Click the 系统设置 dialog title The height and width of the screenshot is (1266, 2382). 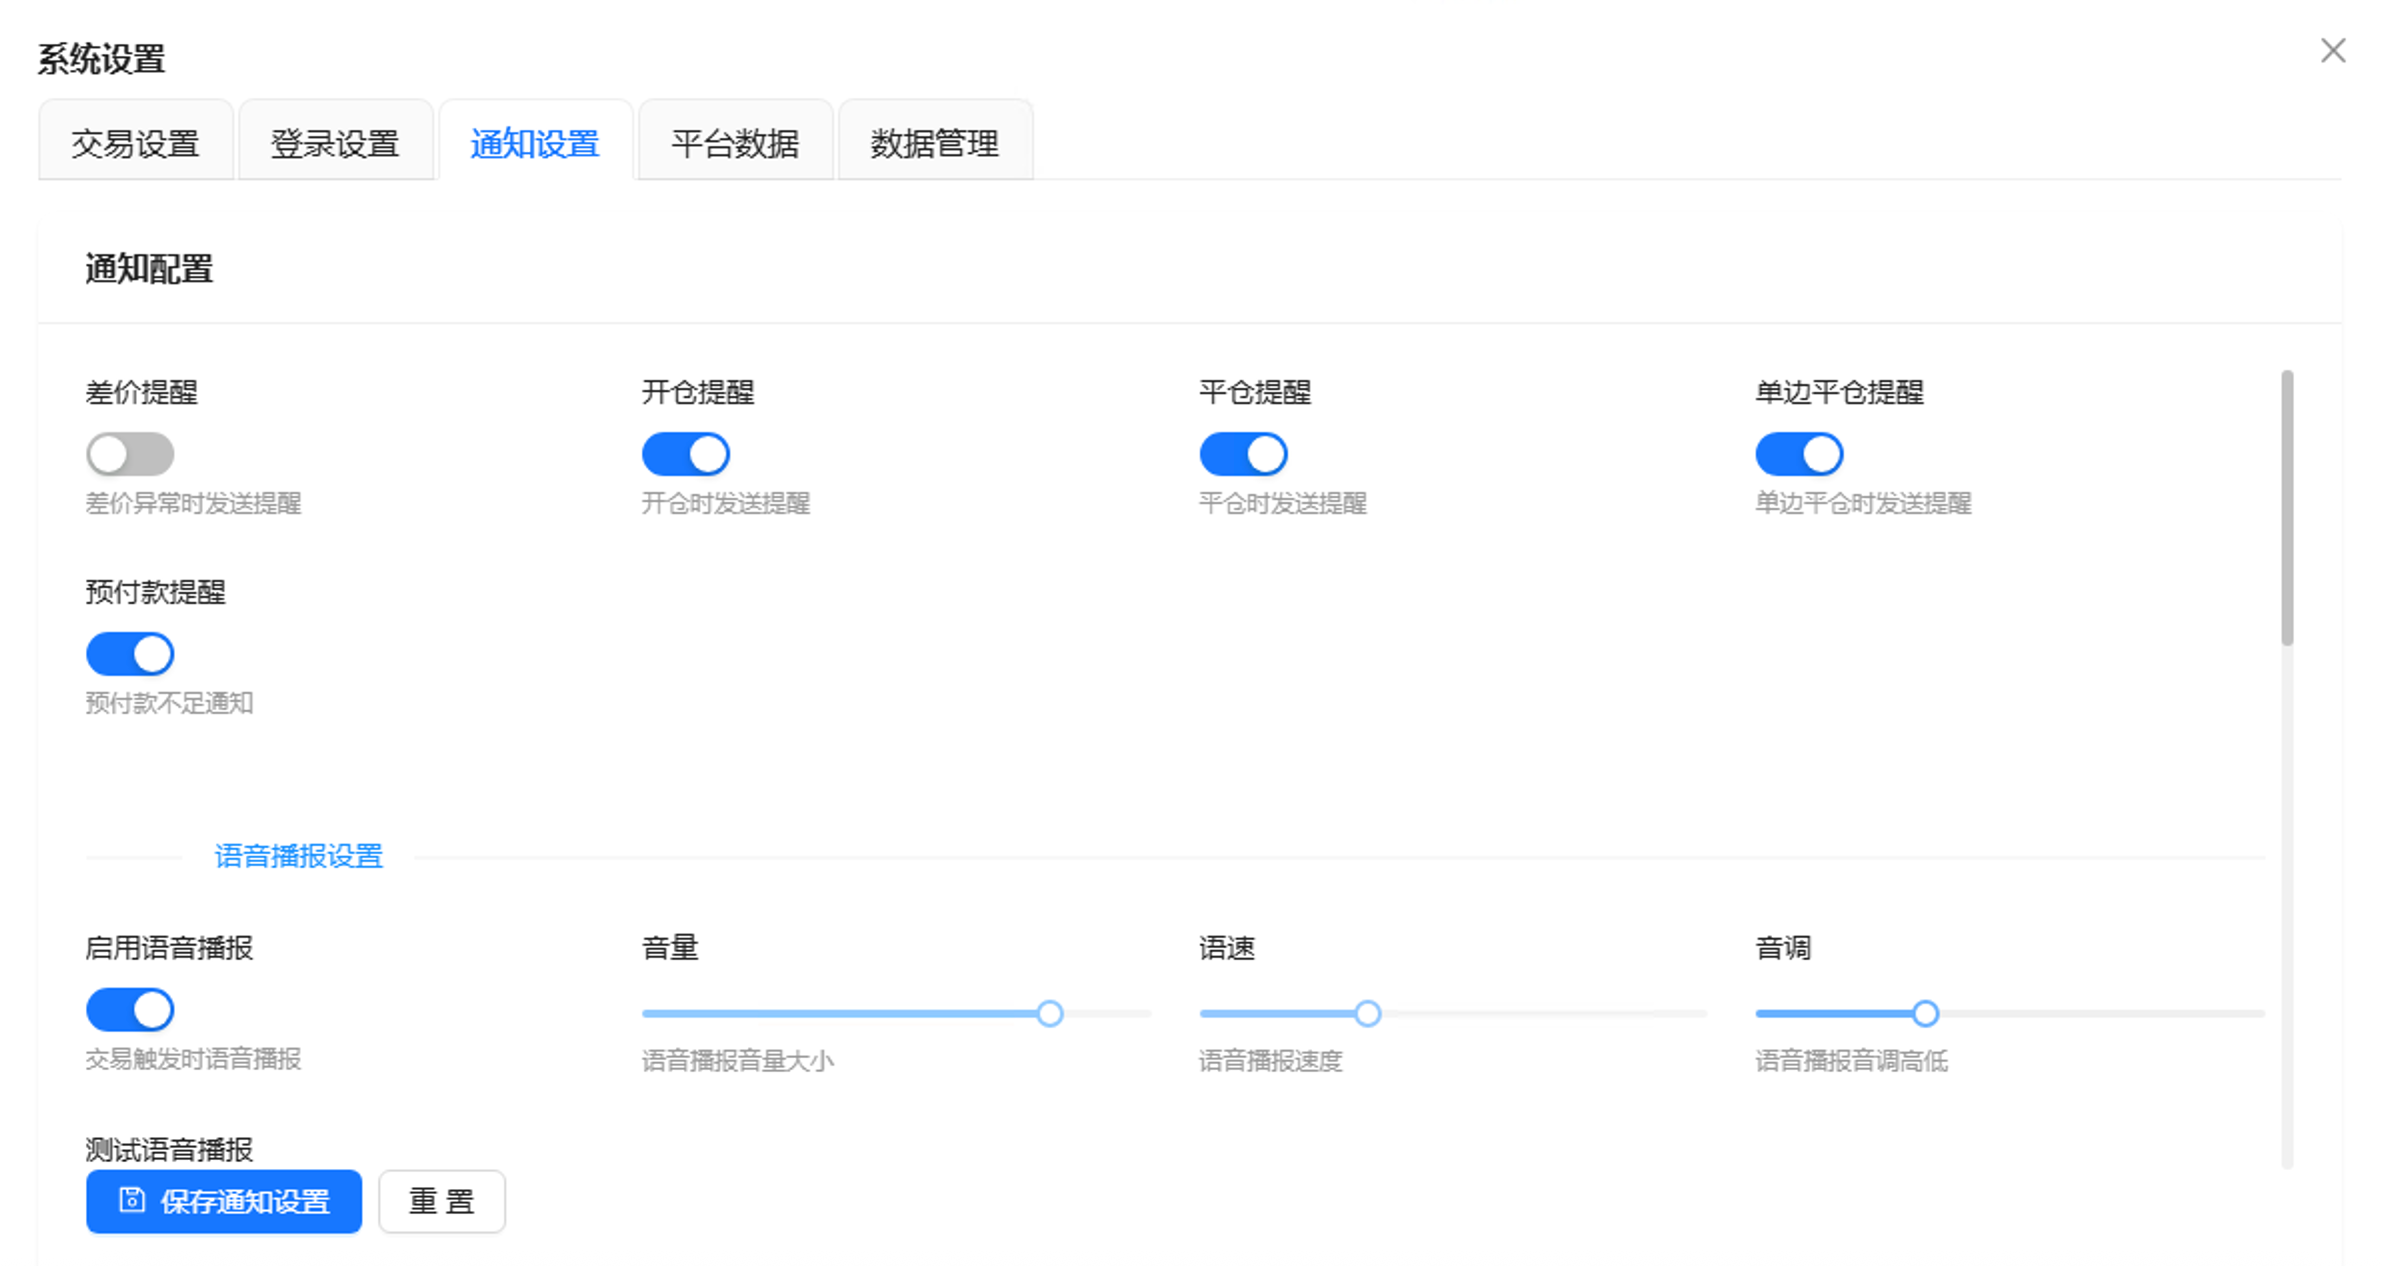click(x=102, y=59)
